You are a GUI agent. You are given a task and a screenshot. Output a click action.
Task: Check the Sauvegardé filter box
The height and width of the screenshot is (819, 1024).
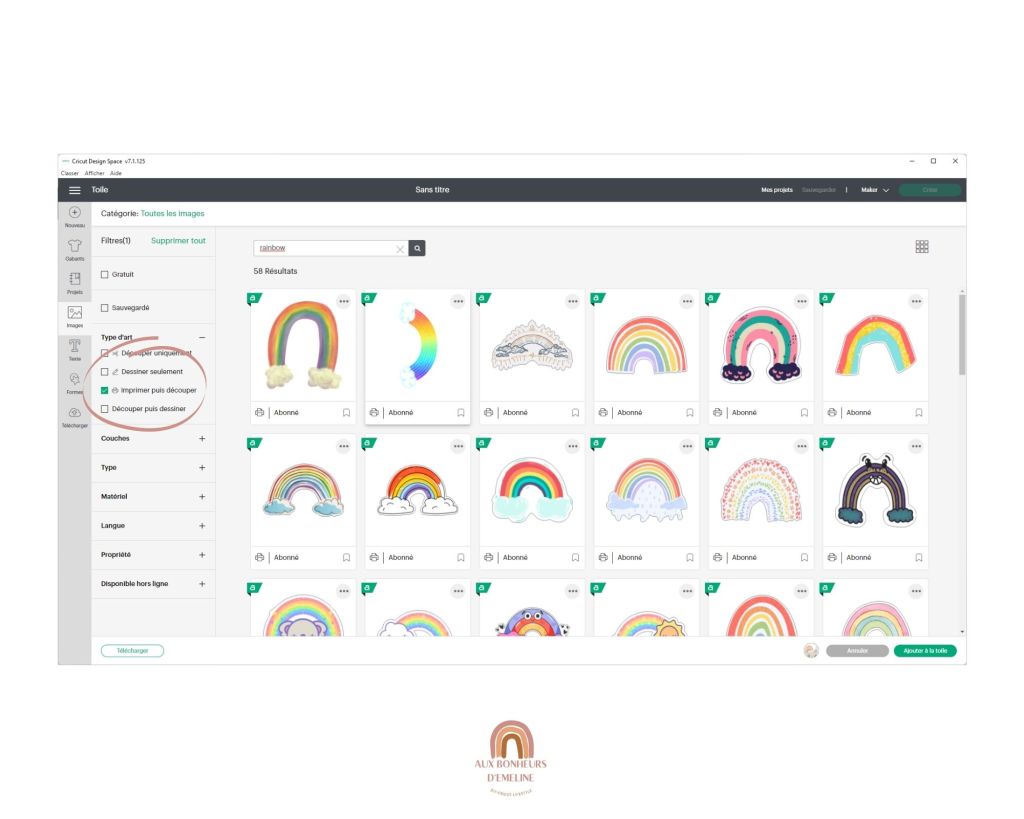105,308
